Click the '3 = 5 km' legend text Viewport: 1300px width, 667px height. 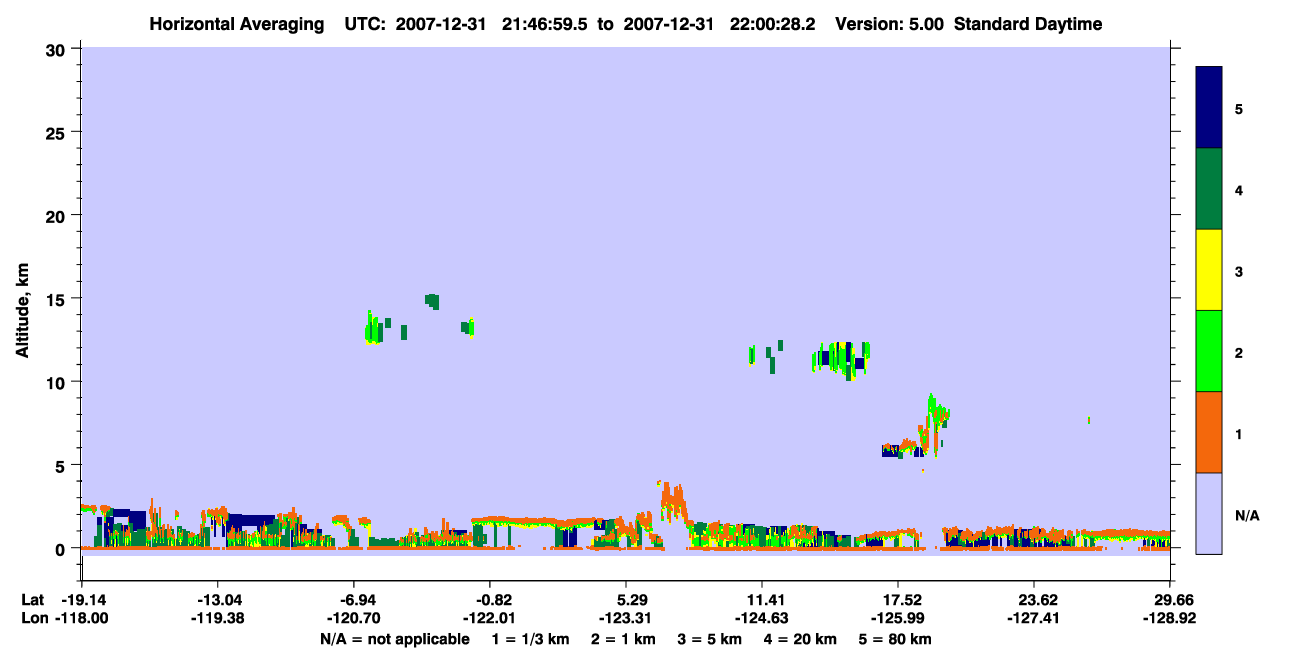[x=710, y=639]
